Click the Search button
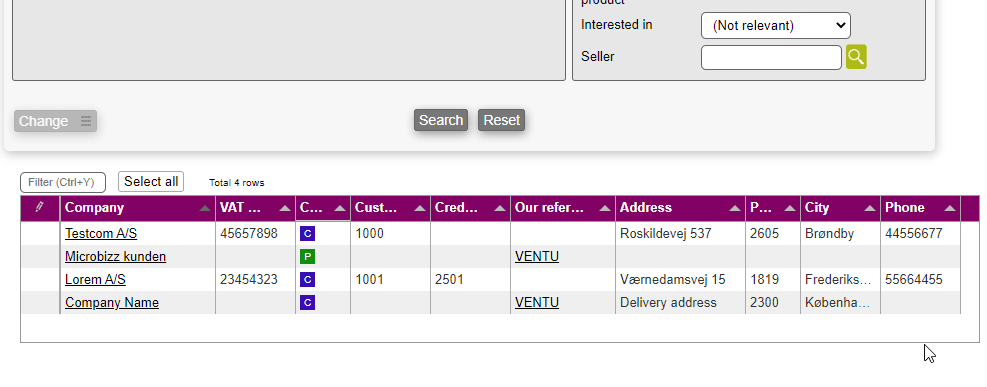Screen dimensions: 987x387 [441, 120]
